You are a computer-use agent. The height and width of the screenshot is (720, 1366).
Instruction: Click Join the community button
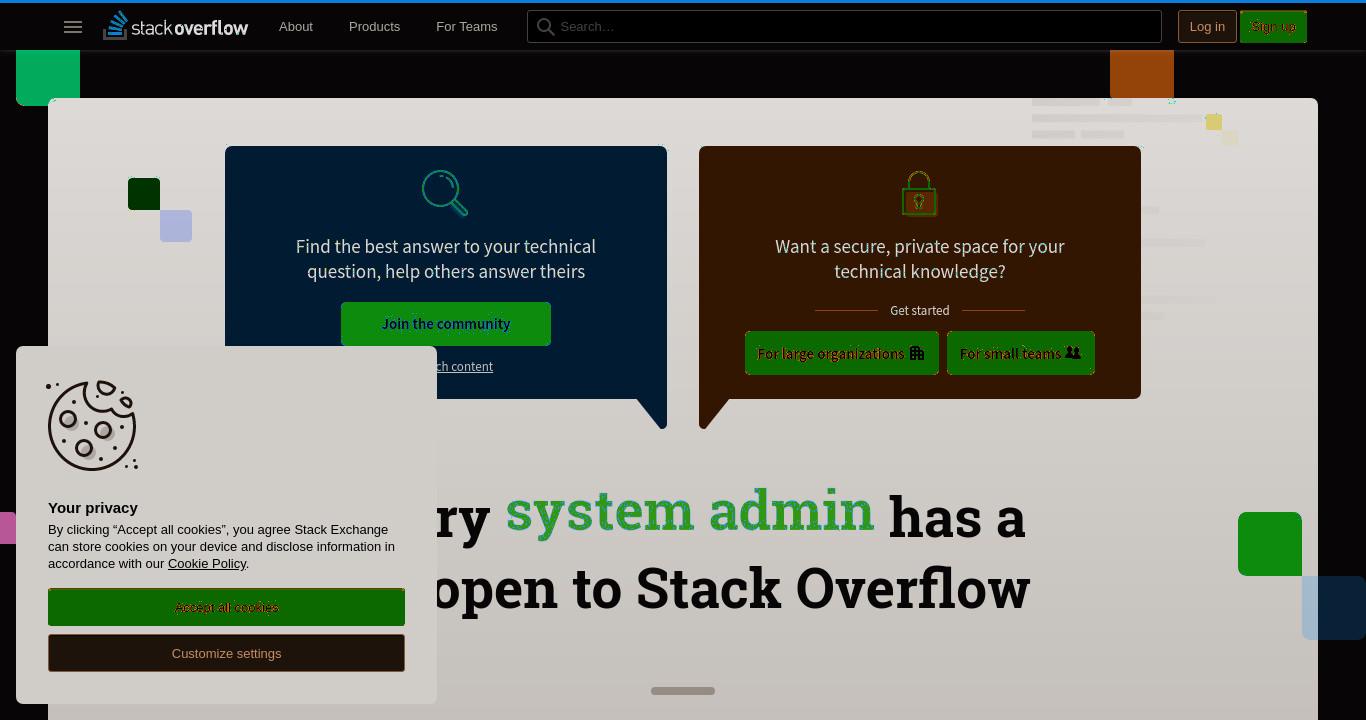click(446, 324)
